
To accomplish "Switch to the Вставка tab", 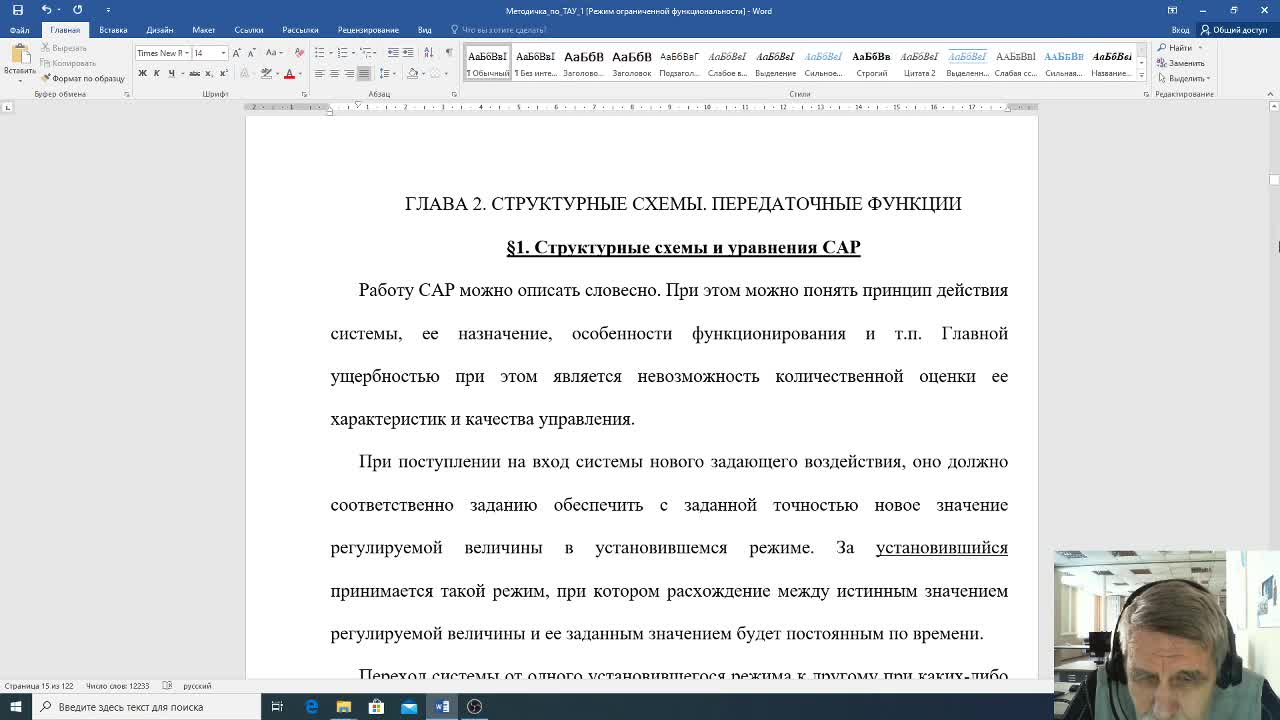I will pyautogui.click(x=113, y=30).
